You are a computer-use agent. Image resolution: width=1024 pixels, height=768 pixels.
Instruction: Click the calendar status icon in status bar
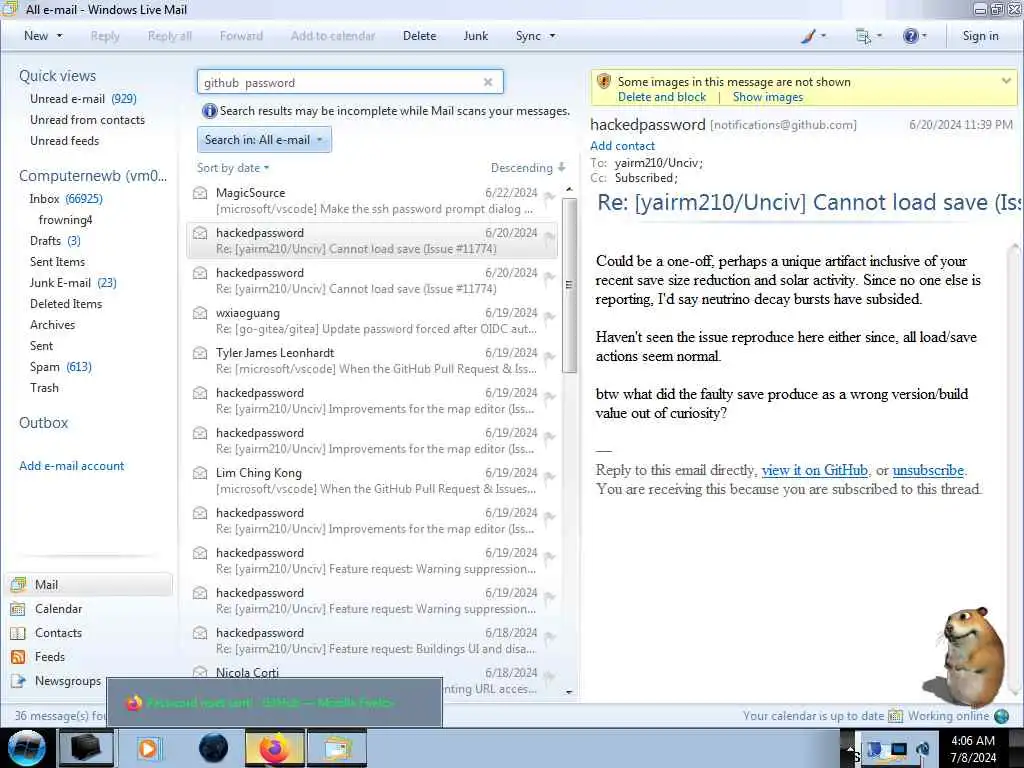pos(895,716)
